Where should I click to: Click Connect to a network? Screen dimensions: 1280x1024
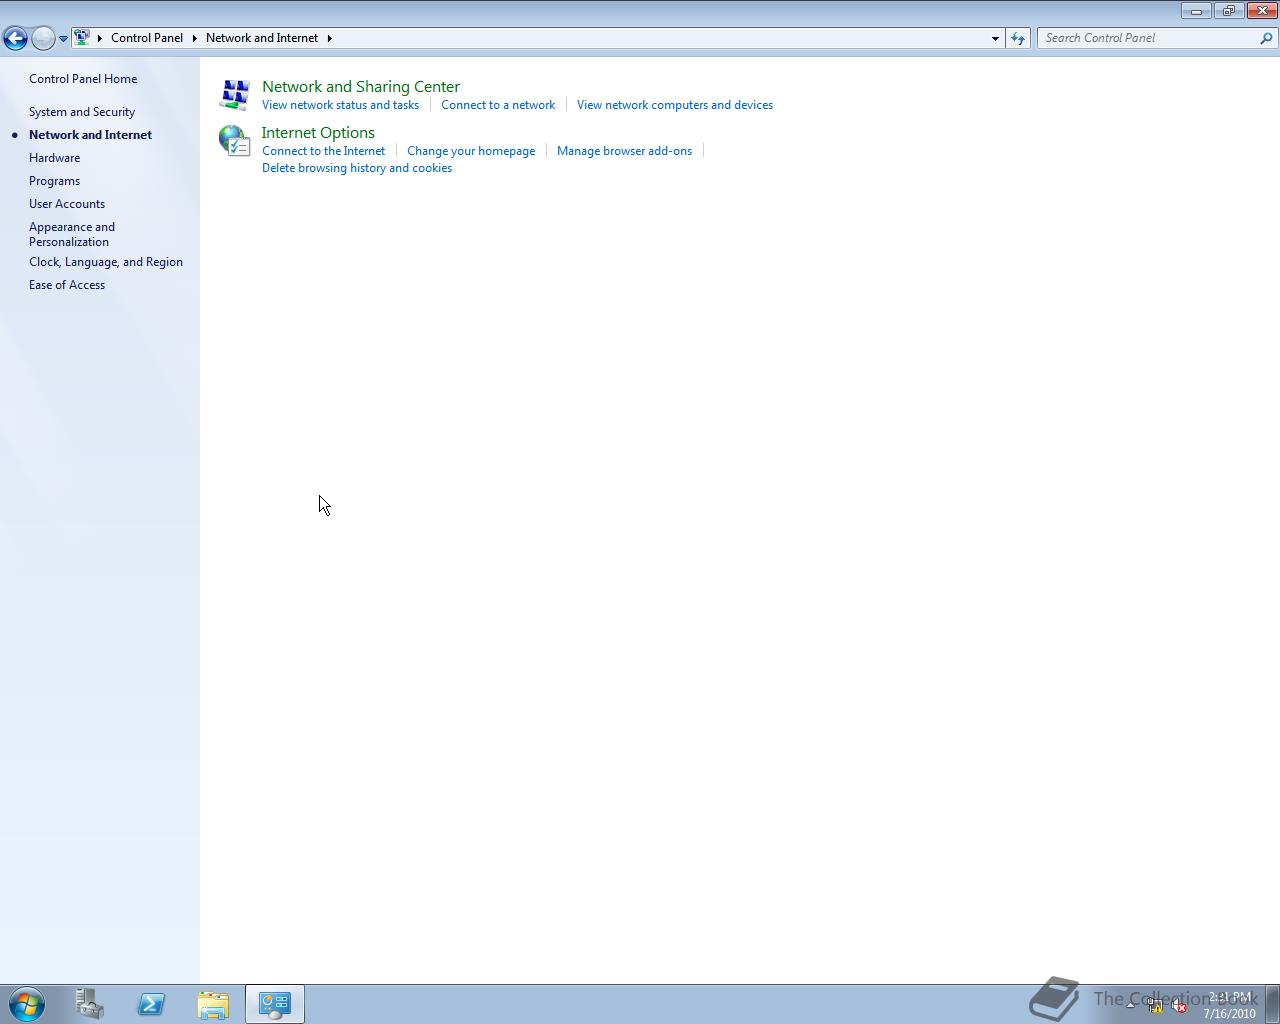[x=497, y=104]
